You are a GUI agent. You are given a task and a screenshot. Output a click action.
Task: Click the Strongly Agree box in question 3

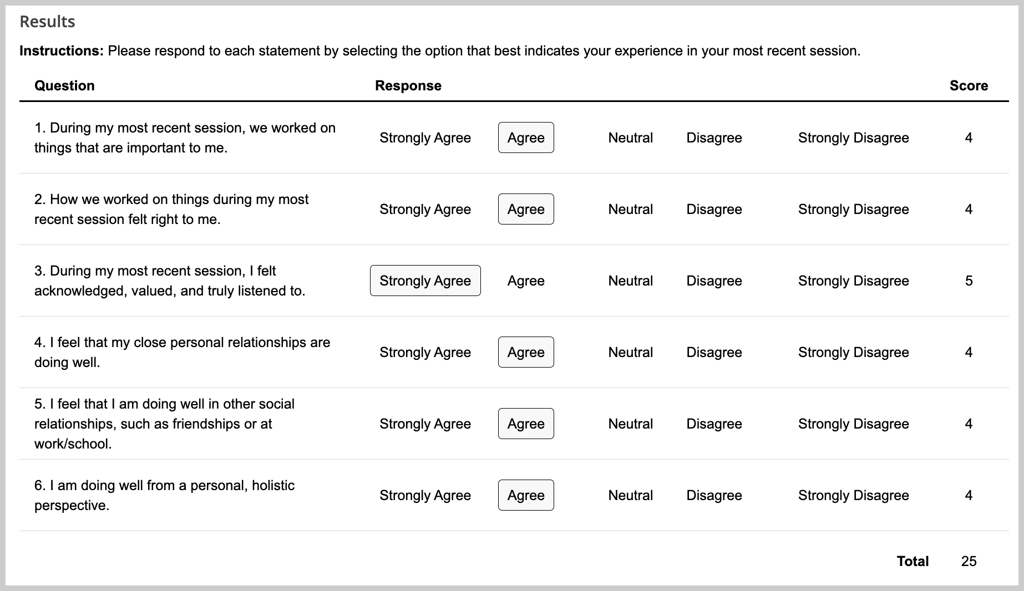click(425, 281)
